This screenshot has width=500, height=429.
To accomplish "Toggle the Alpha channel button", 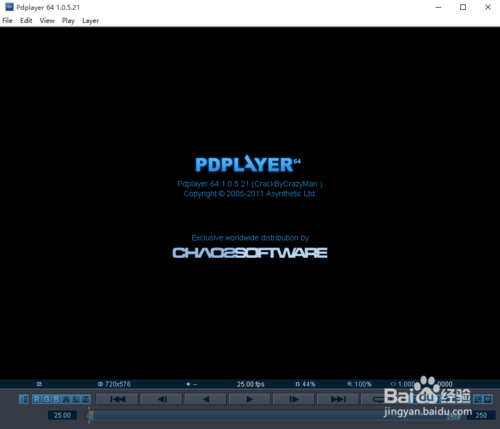I will pyautogui.click(x=66, y=399).
